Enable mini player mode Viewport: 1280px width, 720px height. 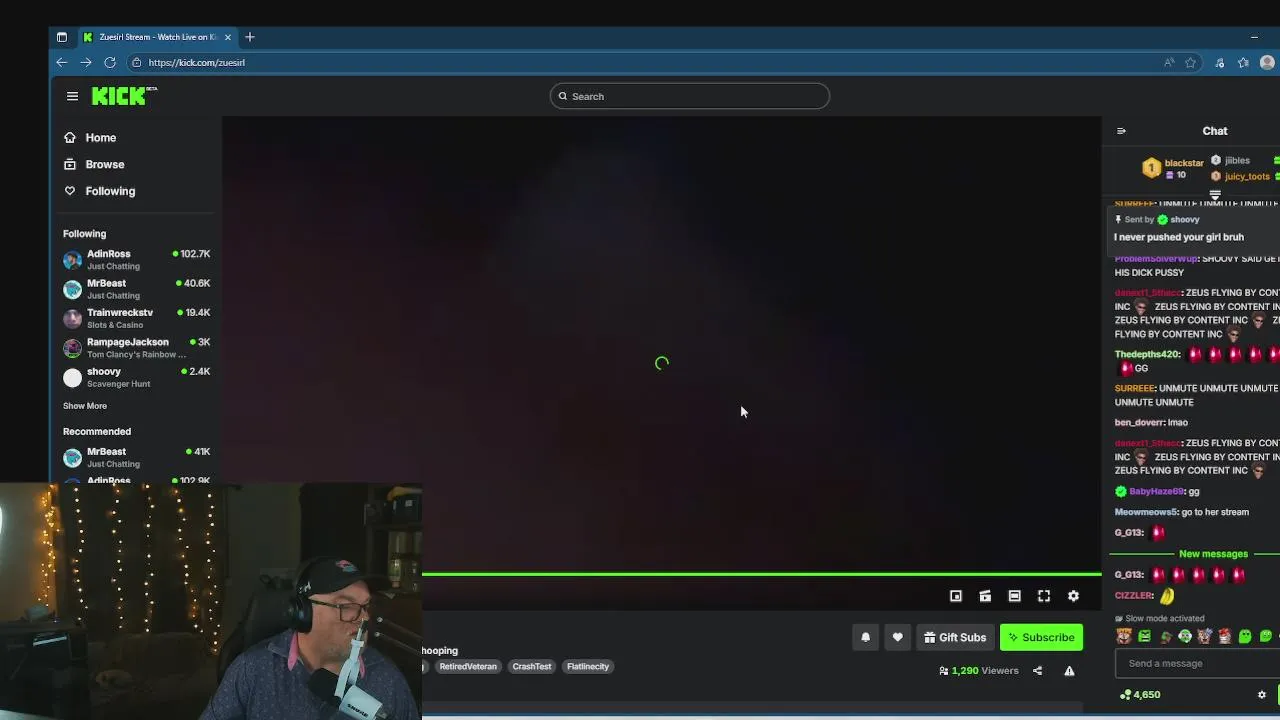956,596
